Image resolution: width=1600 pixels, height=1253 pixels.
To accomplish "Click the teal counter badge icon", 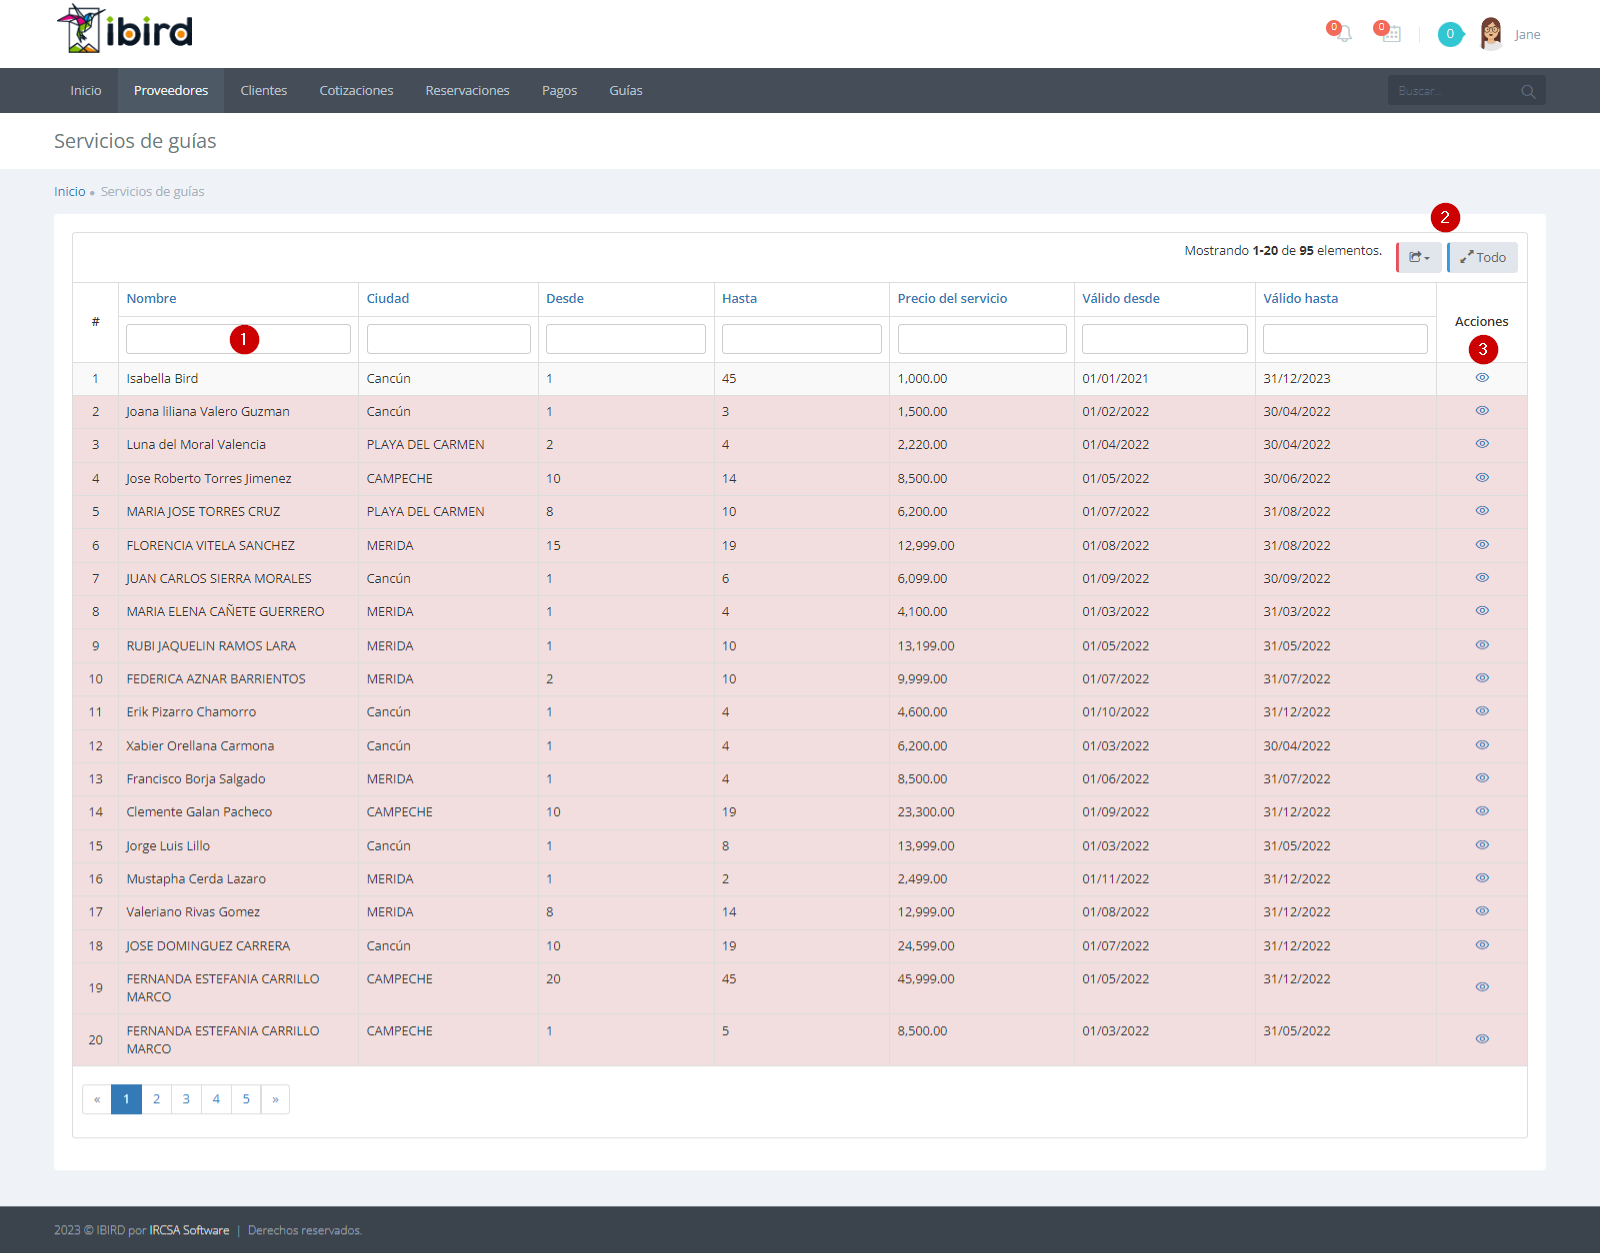I will 1450,34.
